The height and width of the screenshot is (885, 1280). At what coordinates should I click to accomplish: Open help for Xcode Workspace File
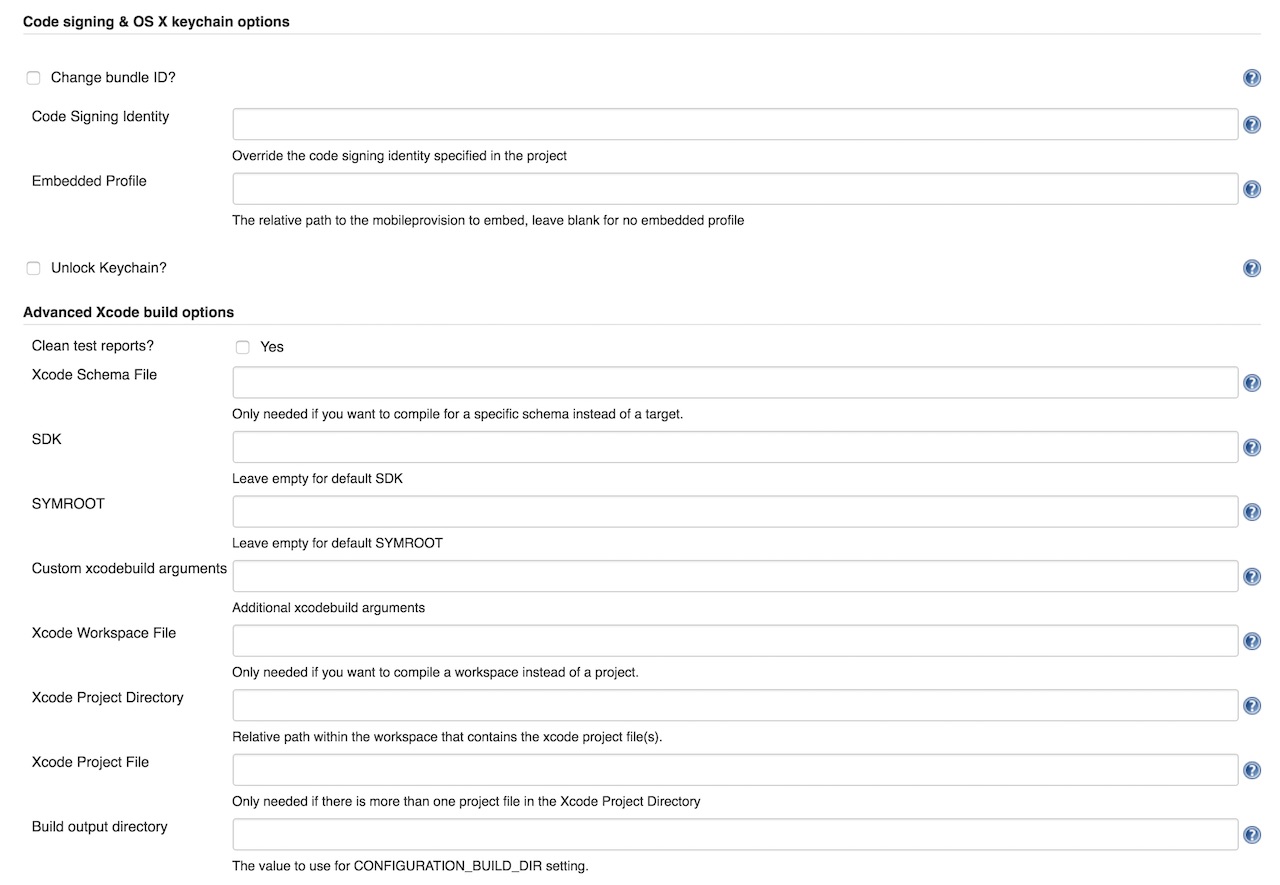(x=1251, y=641)
